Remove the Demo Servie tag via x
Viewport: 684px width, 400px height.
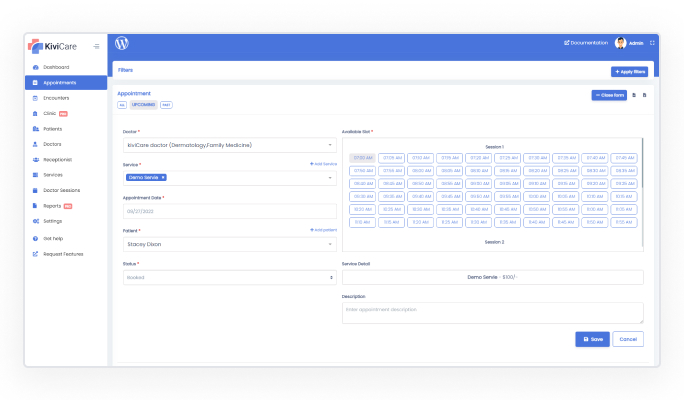point(163,178)
